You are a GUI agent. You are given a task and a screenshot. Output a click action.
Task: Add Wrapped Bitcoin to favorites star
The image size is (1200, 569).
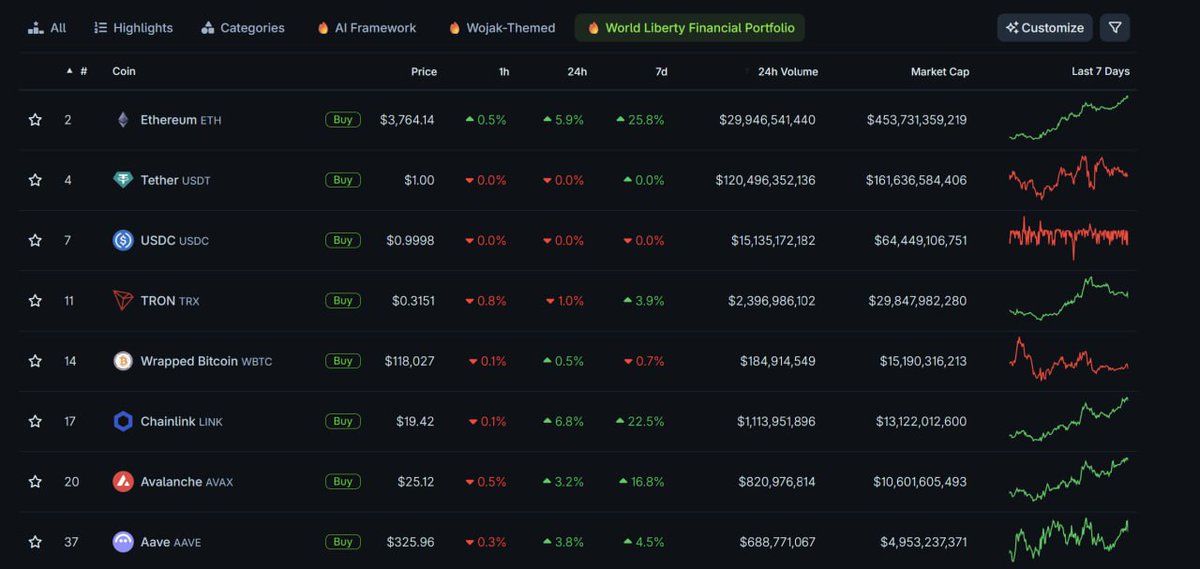coord(35,361)
